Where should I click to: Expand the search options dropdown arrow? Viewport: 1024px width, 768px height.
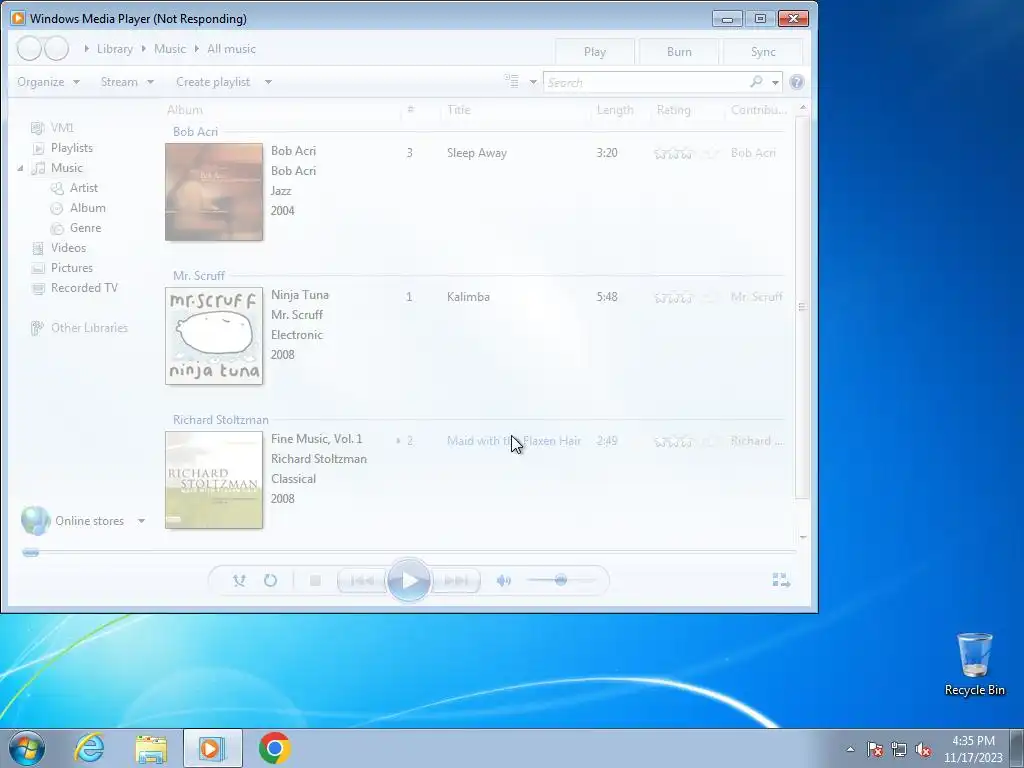coord(775,82)
